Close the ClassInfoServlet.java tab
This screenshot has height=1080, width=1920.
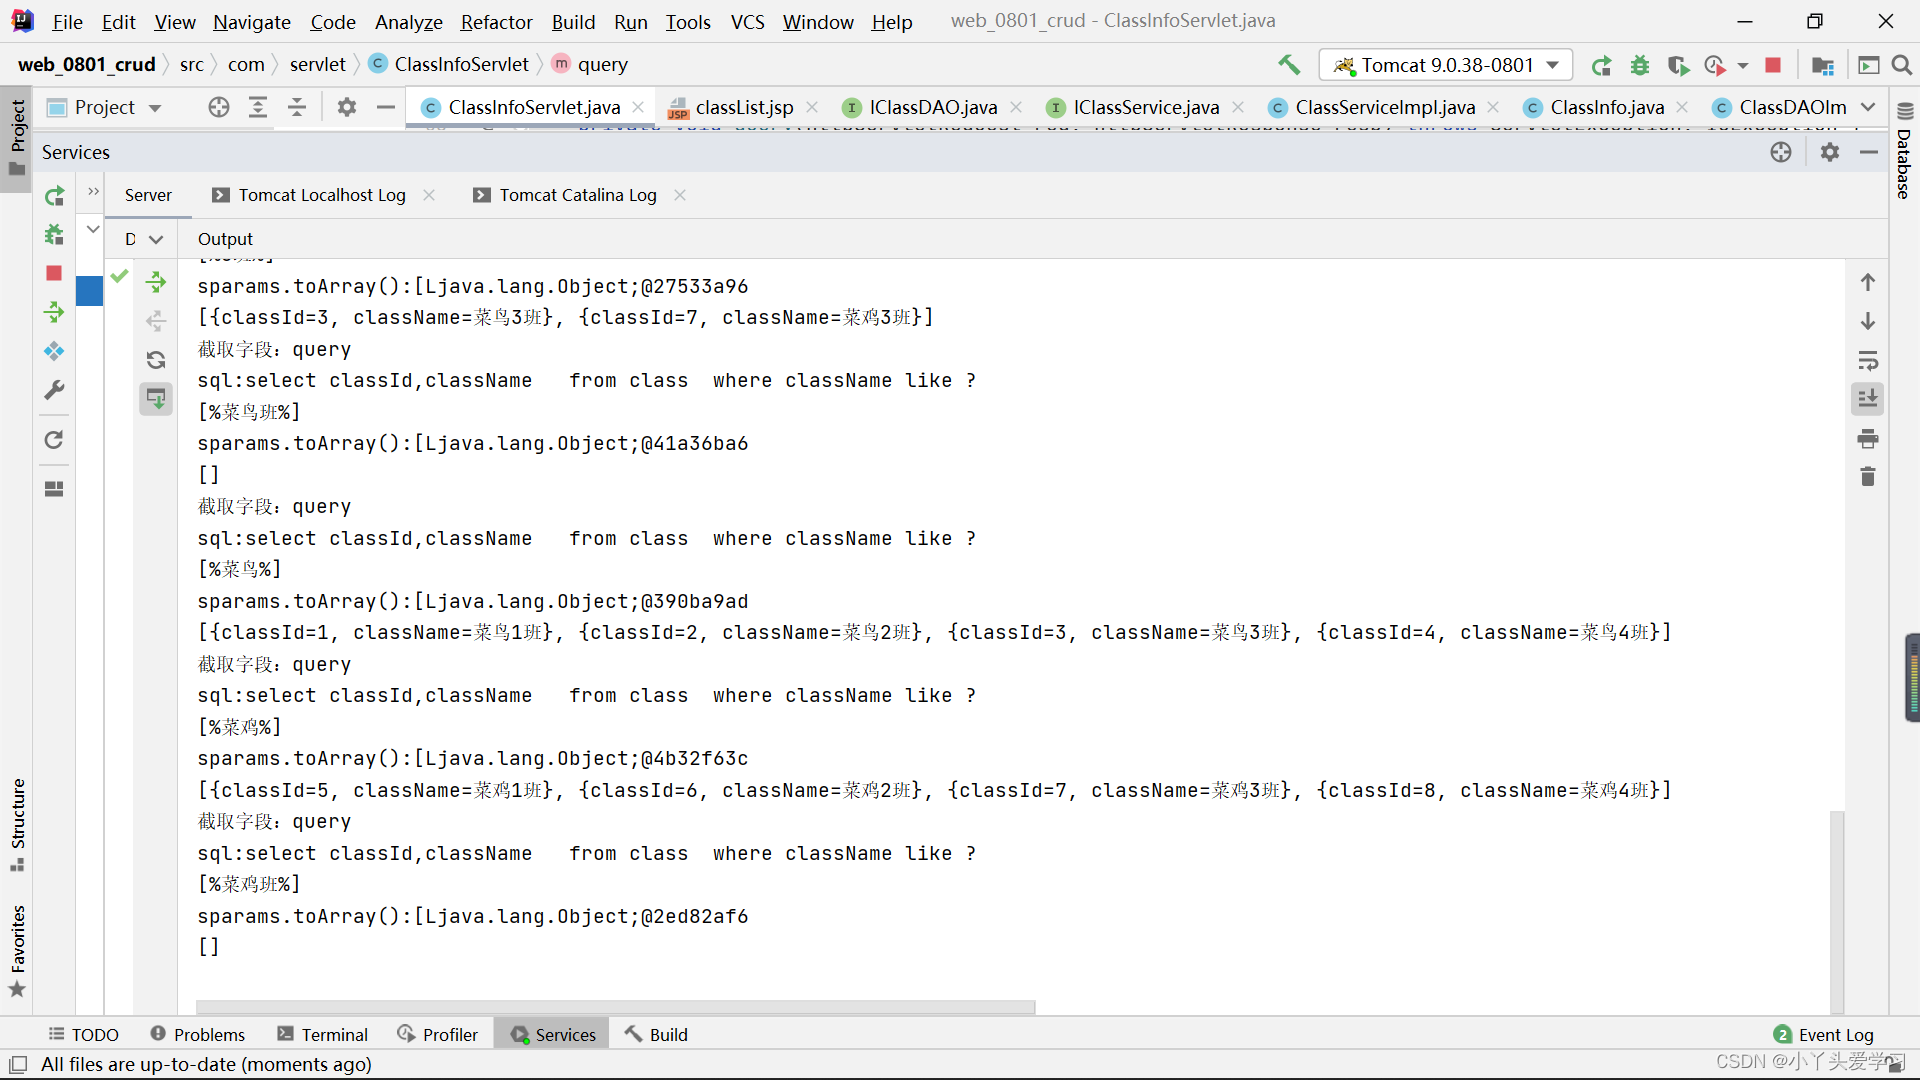[x=638, y=107]
